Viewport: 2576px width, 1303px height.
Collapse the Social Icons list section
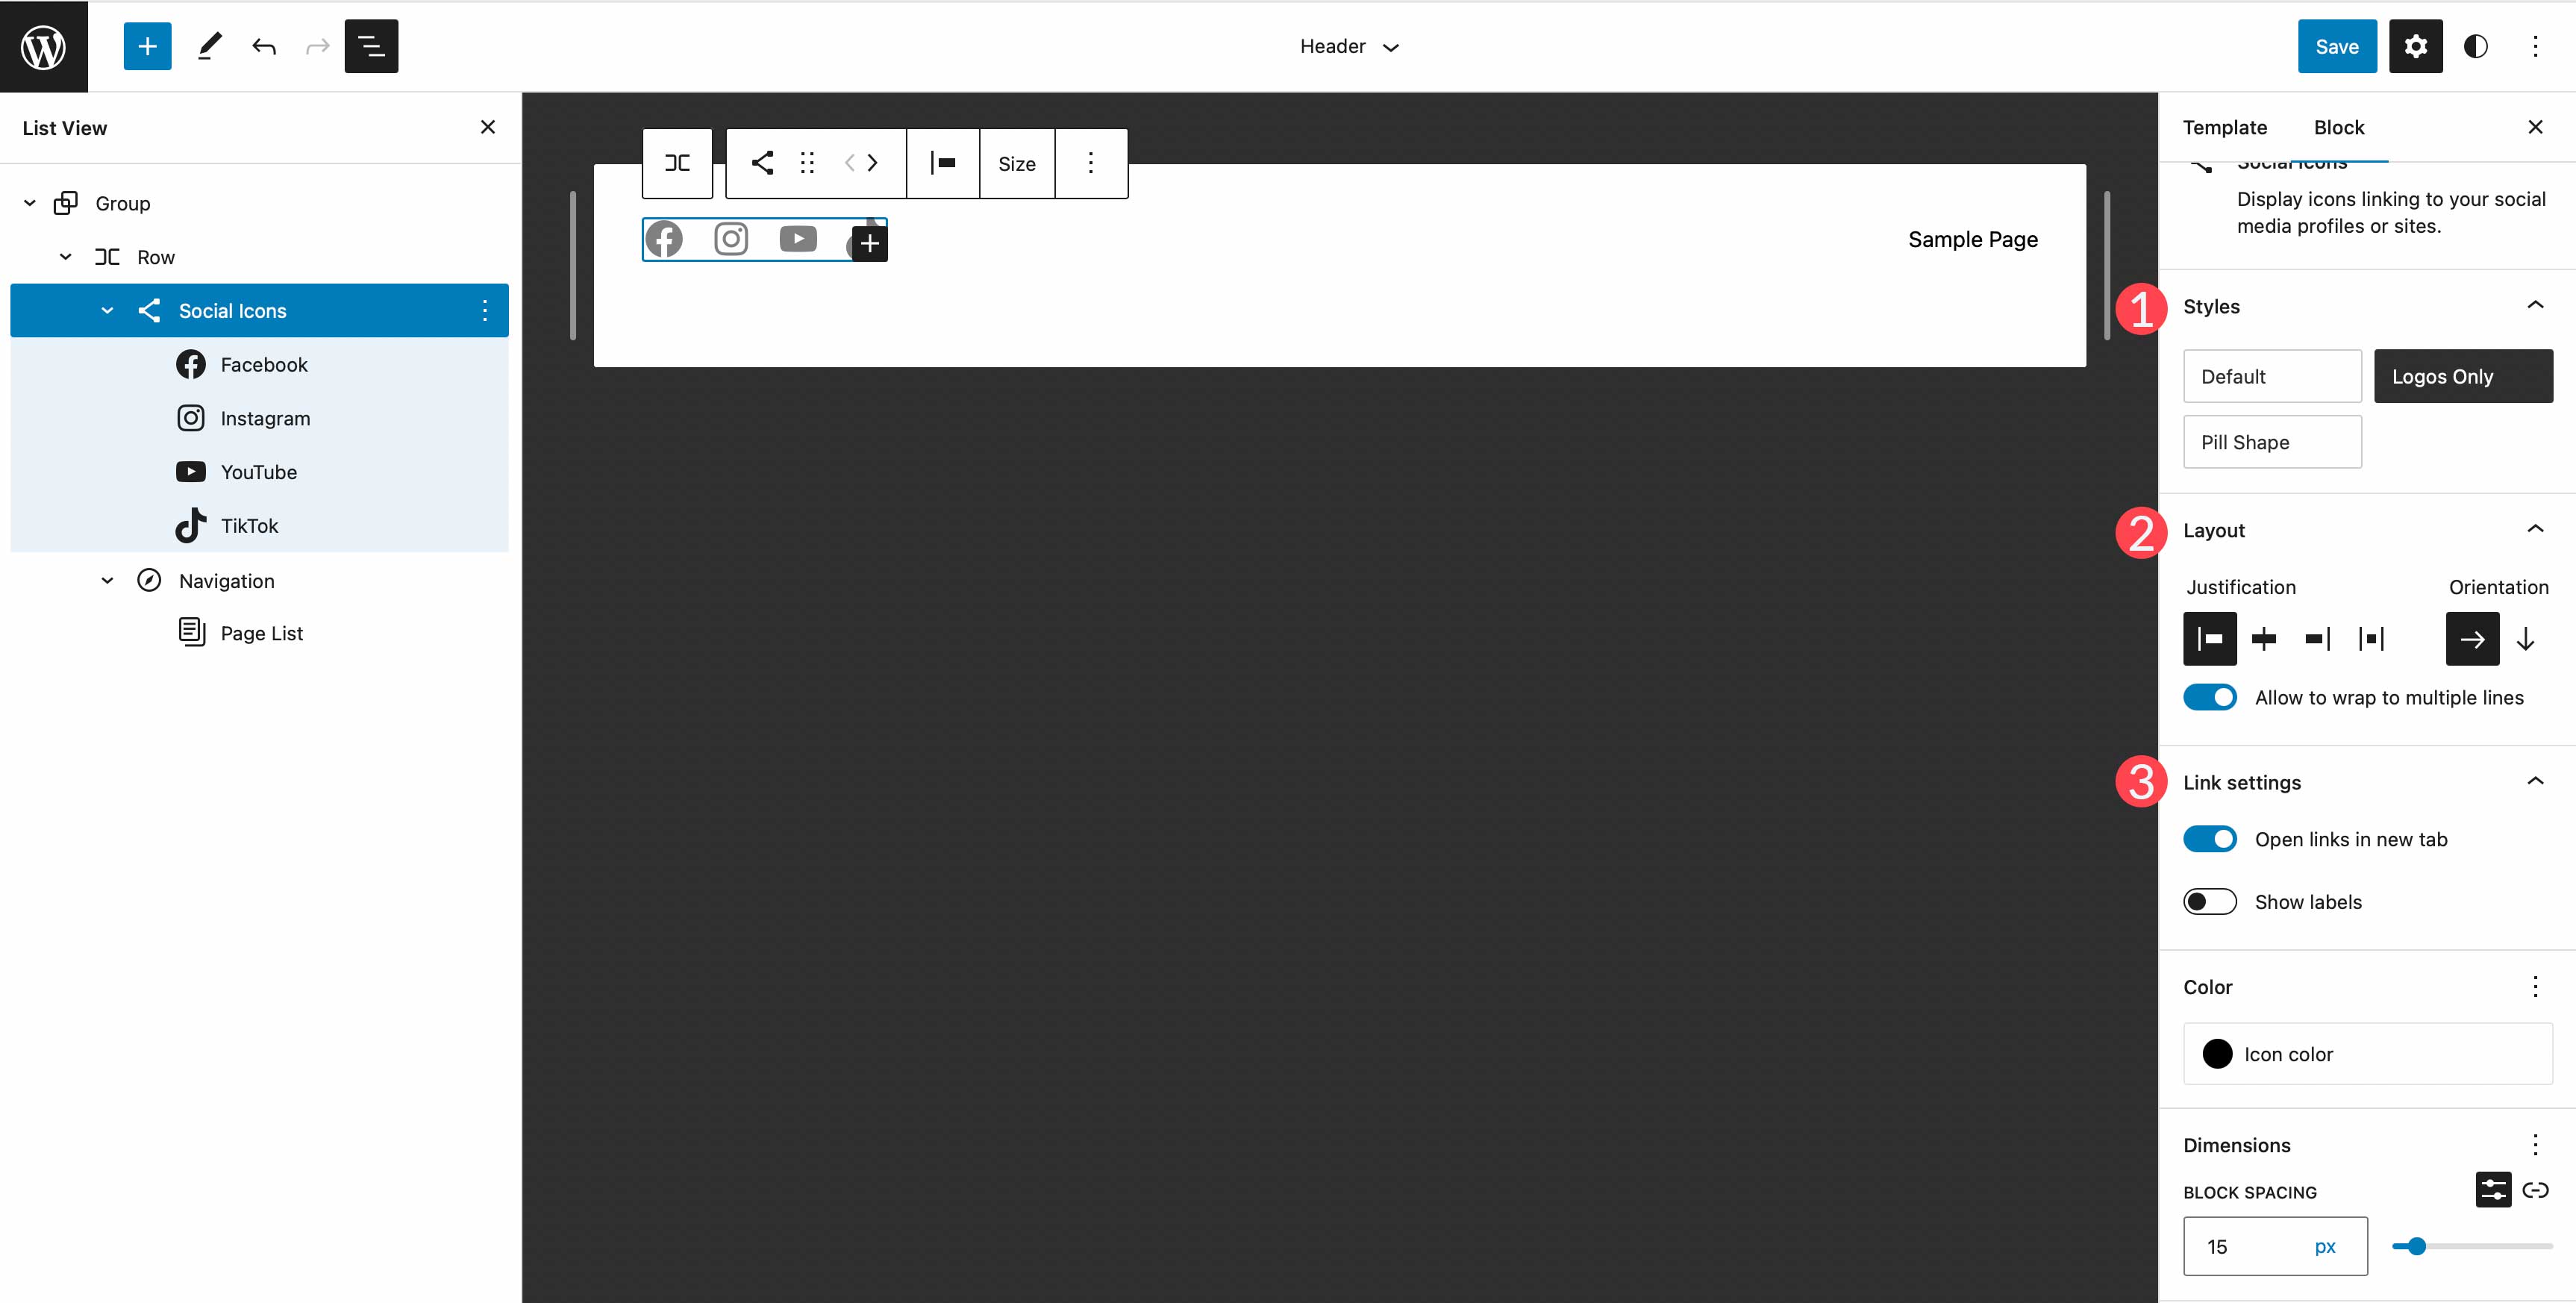104,310
